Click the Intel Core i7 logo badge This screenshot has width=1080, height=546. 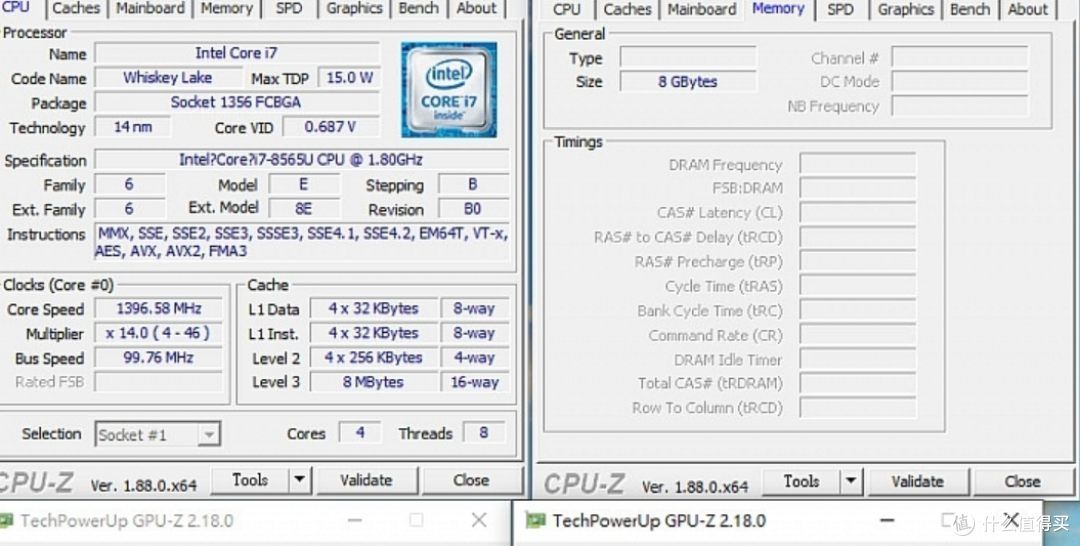pyautogui.click(x=449, y=90)
